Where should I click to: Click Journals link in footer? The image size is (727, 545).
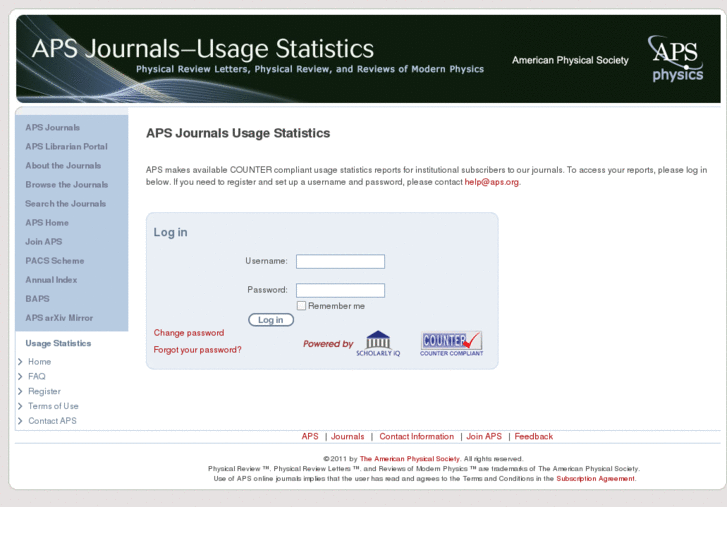[x=348, y=436]
